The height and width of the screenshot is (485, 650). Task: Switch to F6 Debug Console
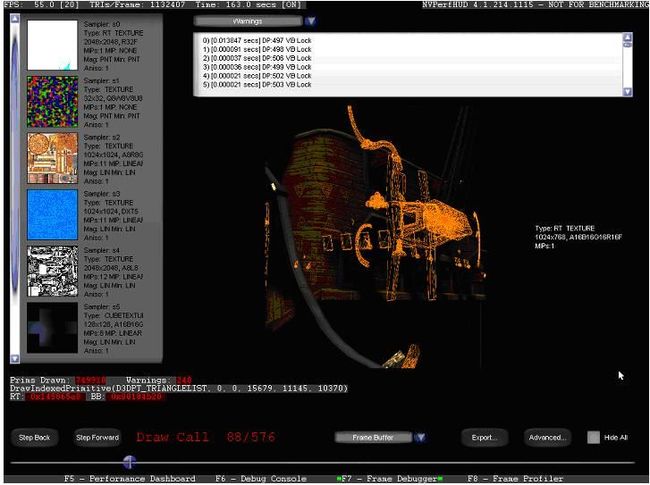coord(261,478)
